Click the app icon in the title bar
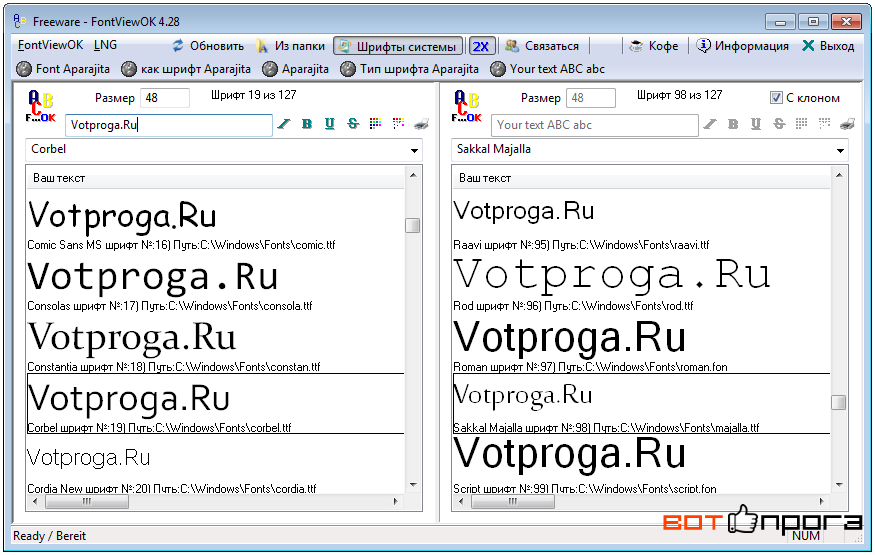This screenshot has width=875, height=555. click(20, 21)
